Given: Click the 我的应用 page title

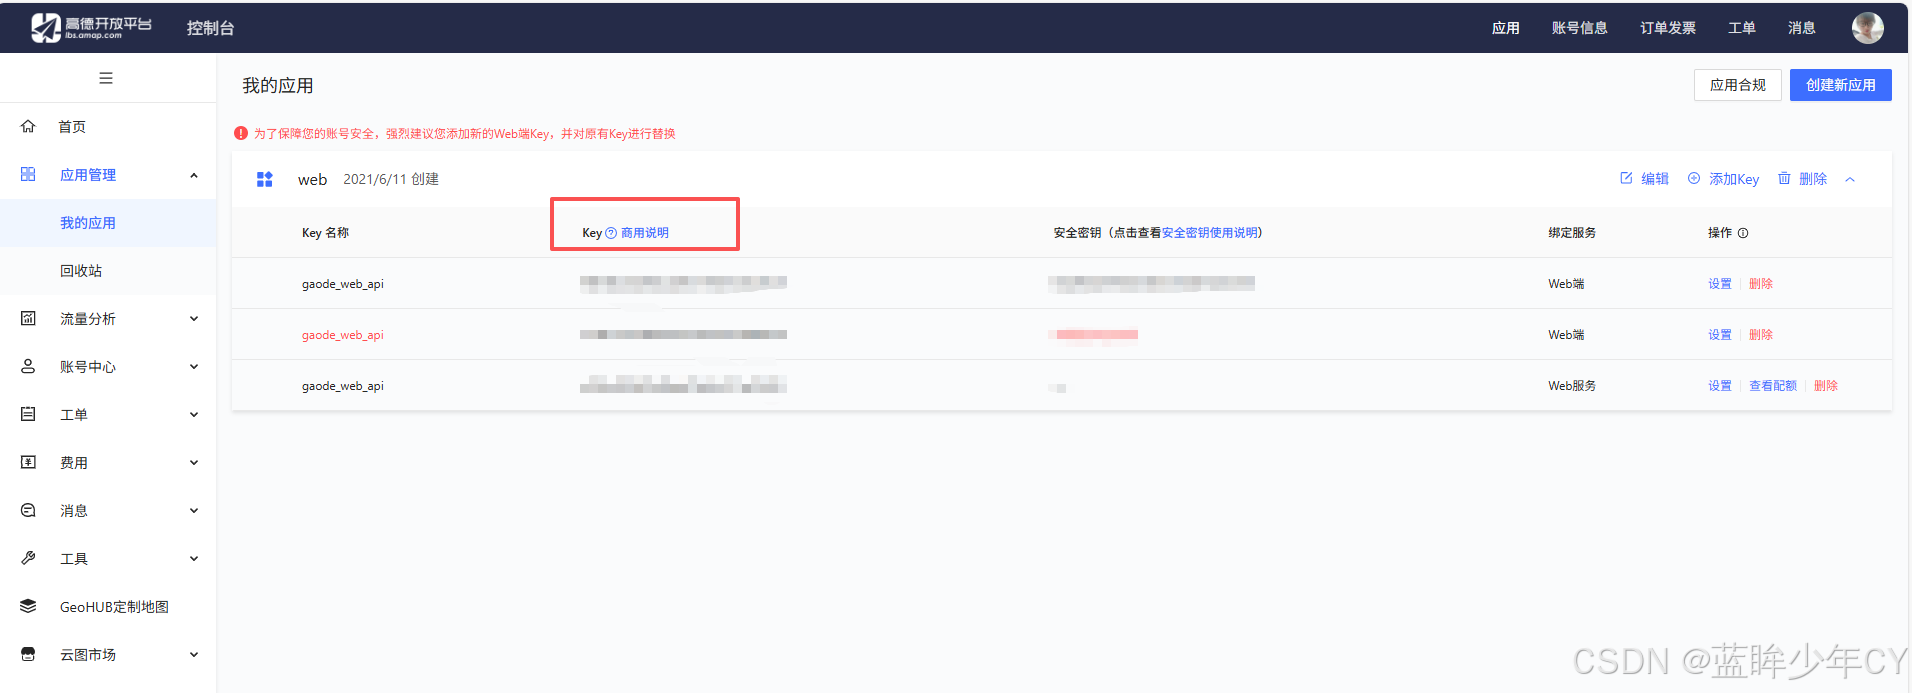Looking at the screenshot, I should (277, 86).
